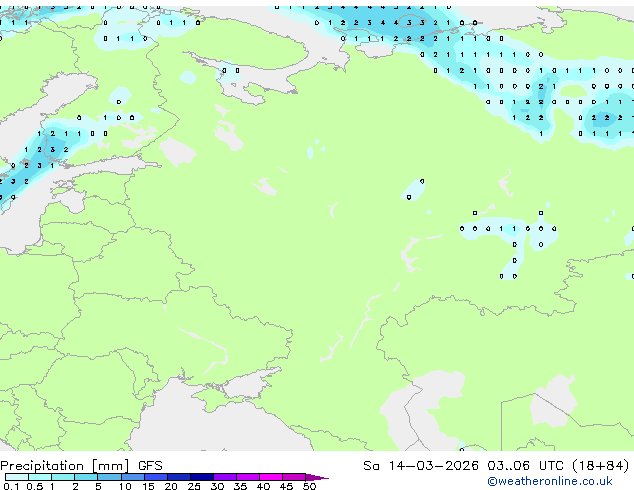Viewport: 634px width, 490px height.
Task: Click the legend label '40'
Action: 263,486
